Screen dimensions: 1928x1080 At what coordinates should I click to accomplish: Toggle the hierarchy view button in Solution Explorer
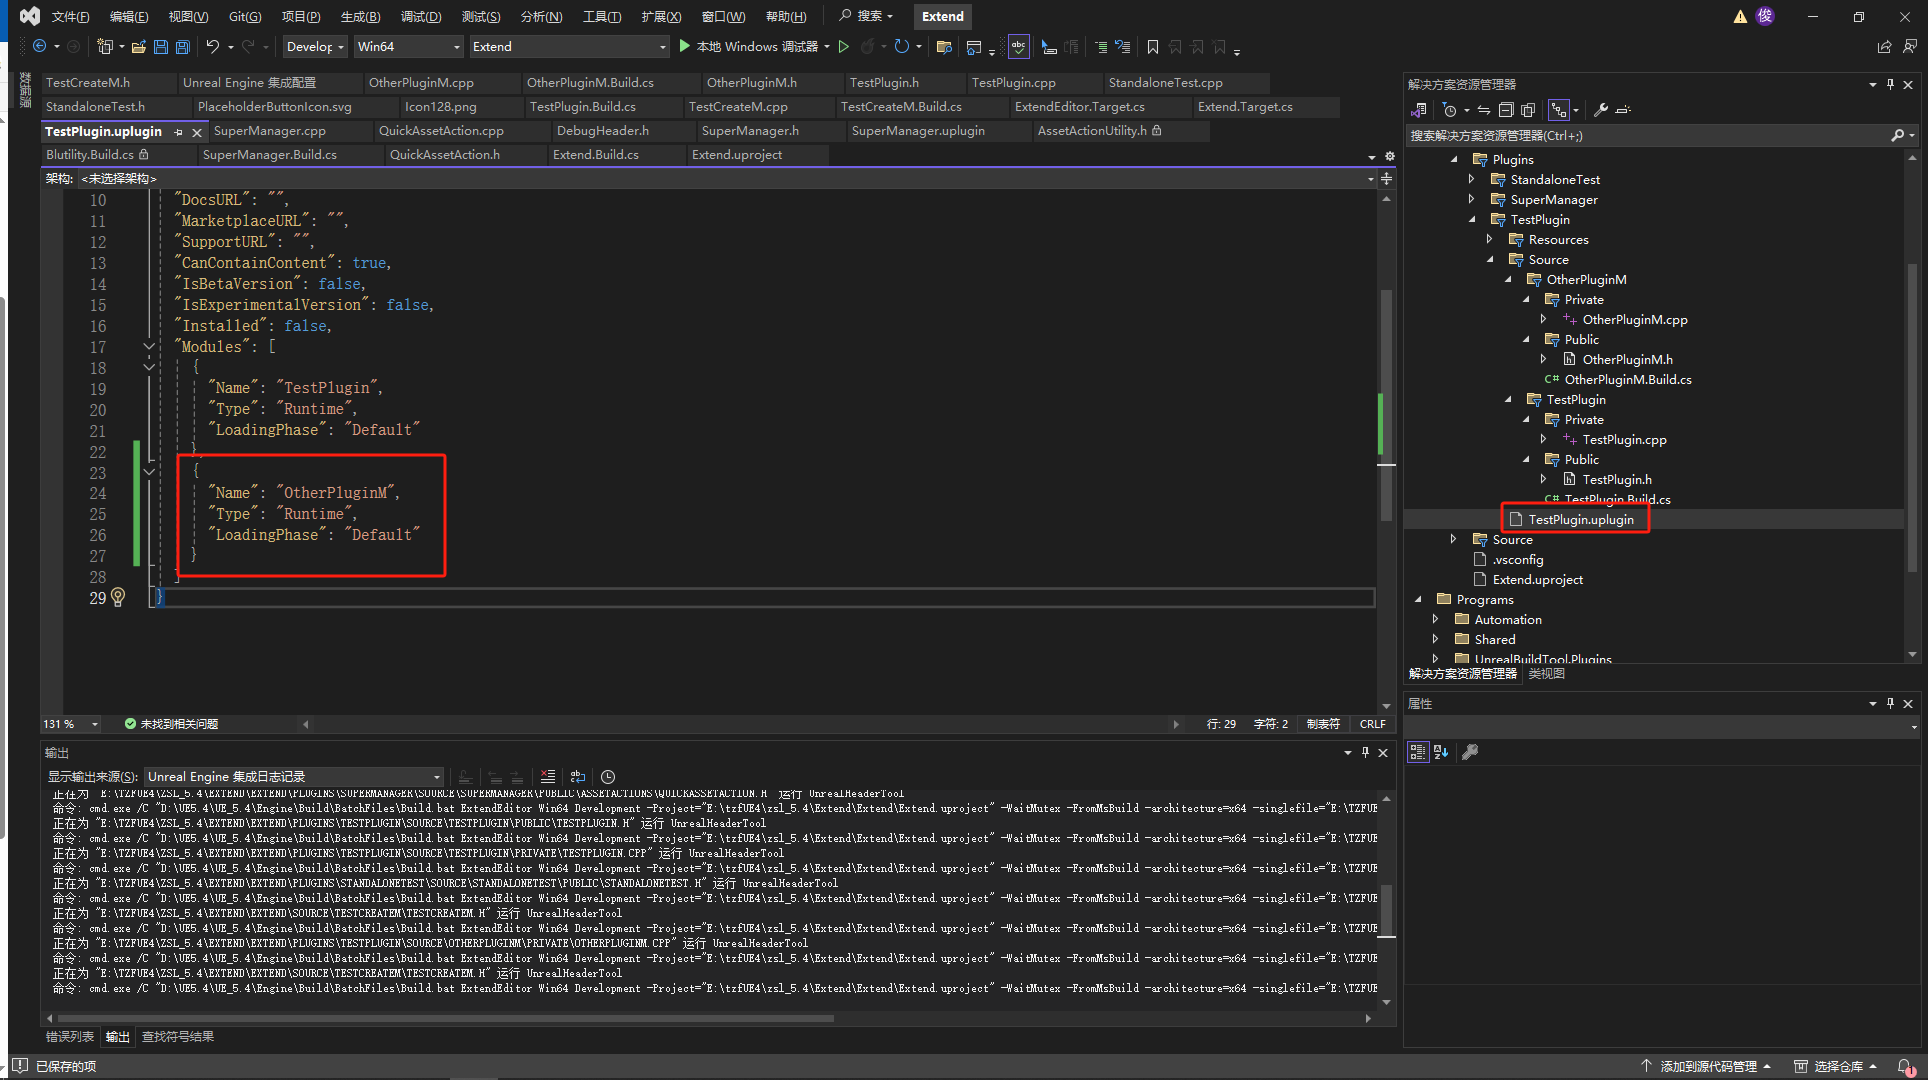tap(1558, 110)
